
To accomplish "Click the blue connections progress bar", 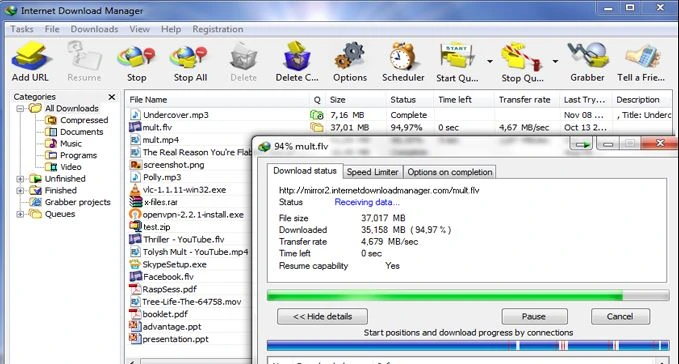I will tap(468, 345).
